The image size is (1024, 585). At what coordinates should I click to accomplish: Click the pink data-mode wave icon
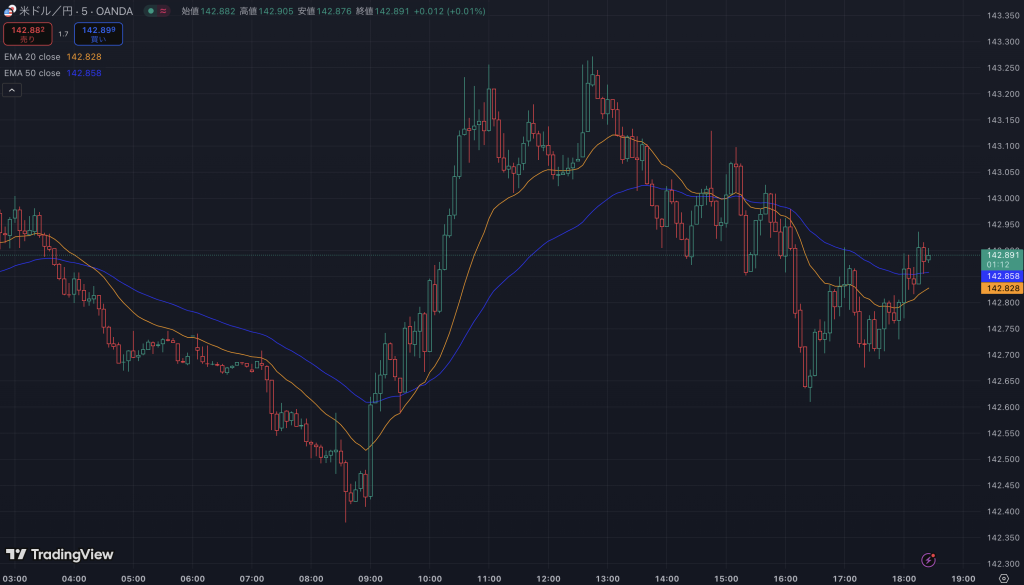[x=164, y=11]
